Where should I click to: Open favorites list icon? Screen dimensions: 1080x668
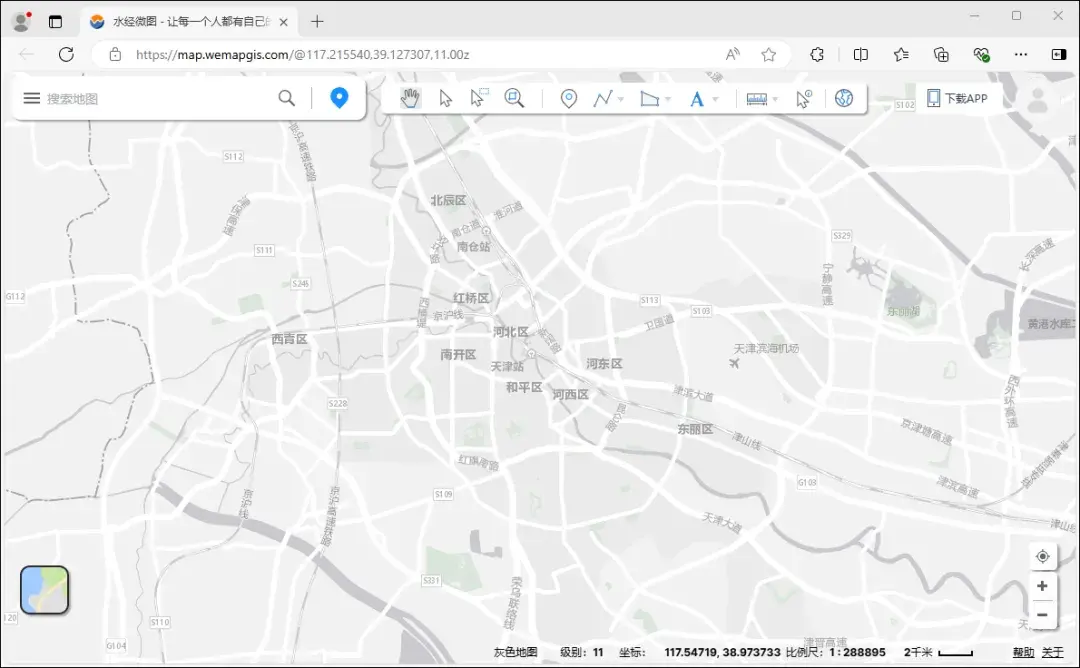tap(901, 54)
